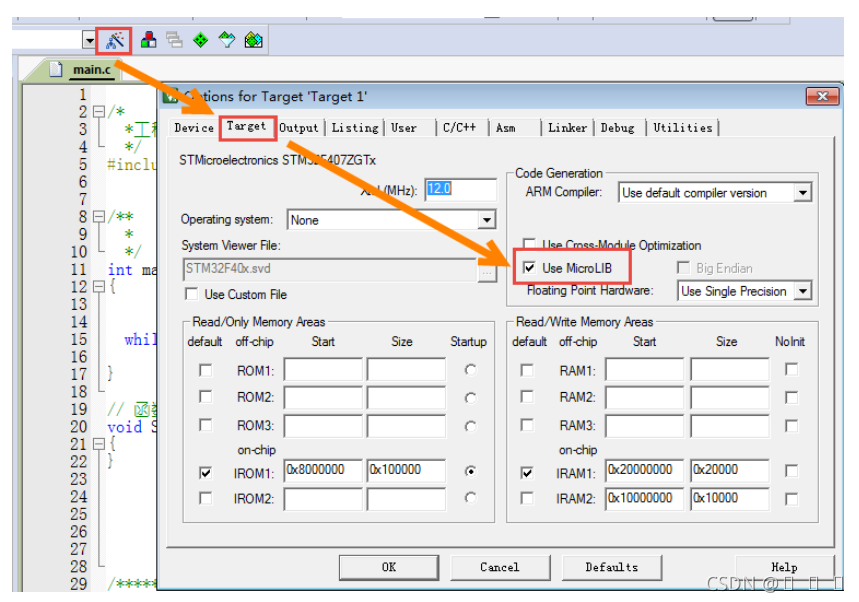Screen dimensions: 859x602
Task: Switch to the Target tab
Action: [246, 126]
